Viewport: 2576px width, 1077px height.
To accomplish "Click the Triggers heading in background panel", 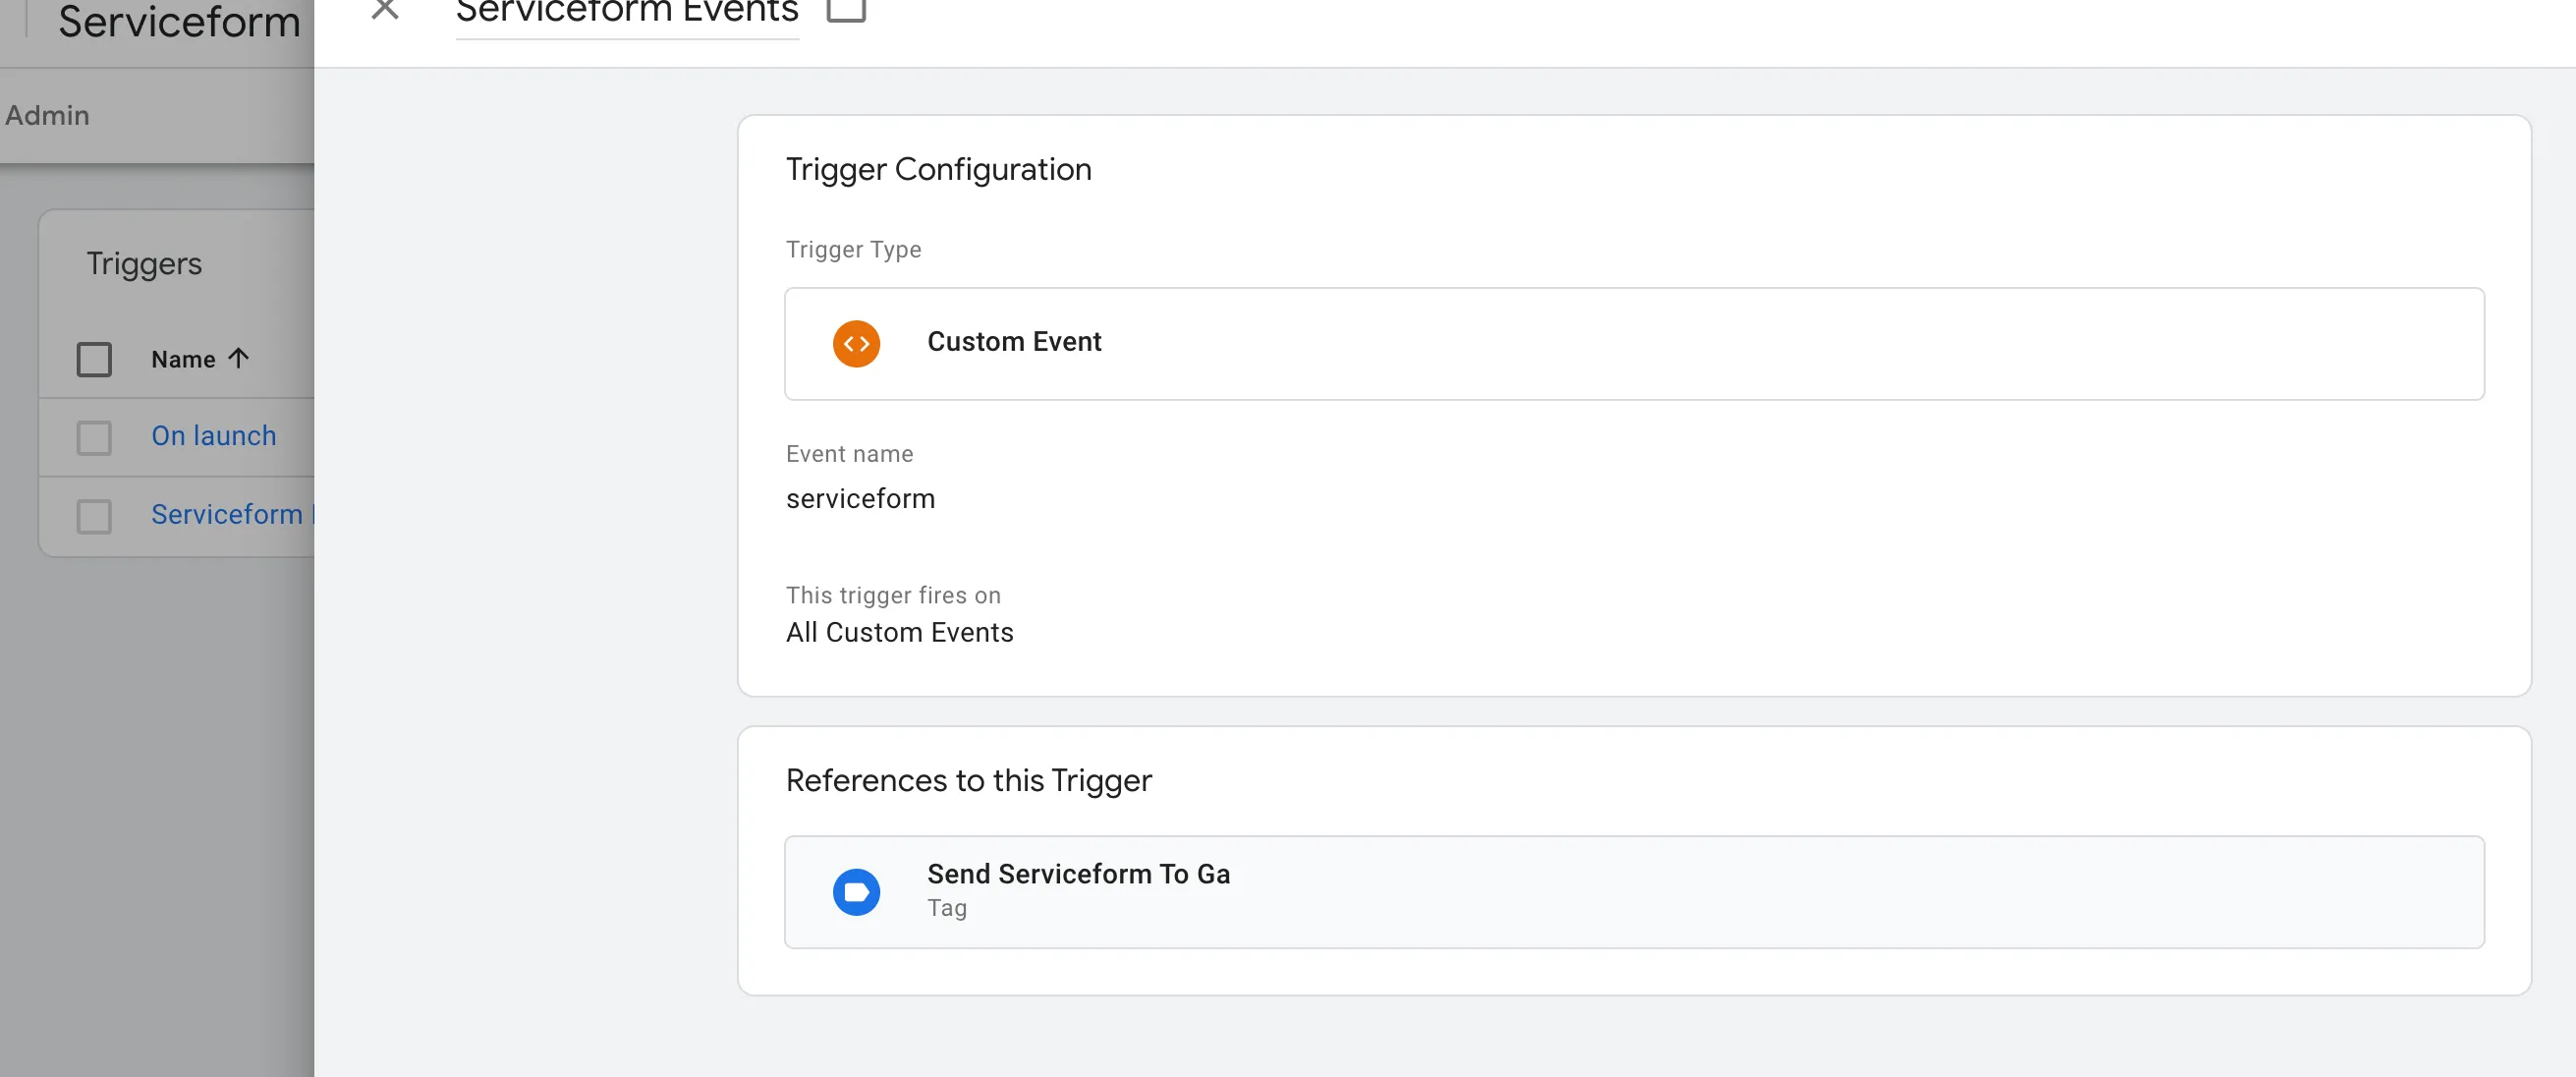I will [144, 263].
